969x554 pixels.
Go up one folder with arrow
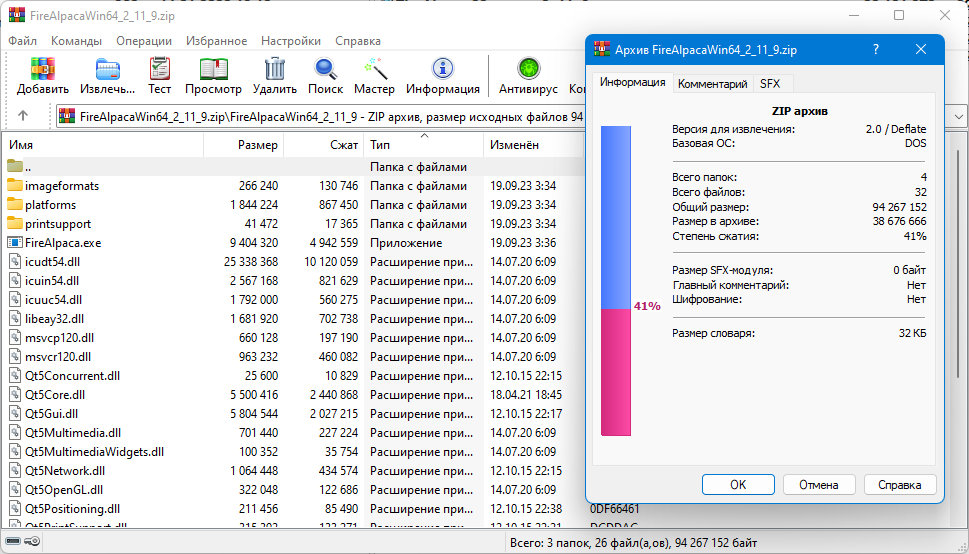(23, 116)
